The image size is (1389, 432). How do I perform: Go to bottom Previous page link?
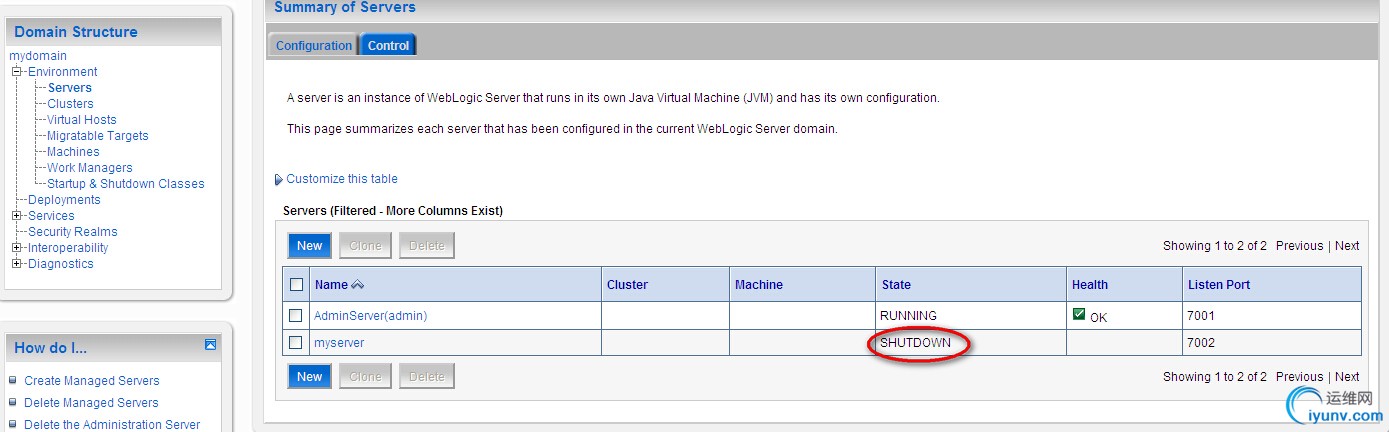coord(1299,377)
